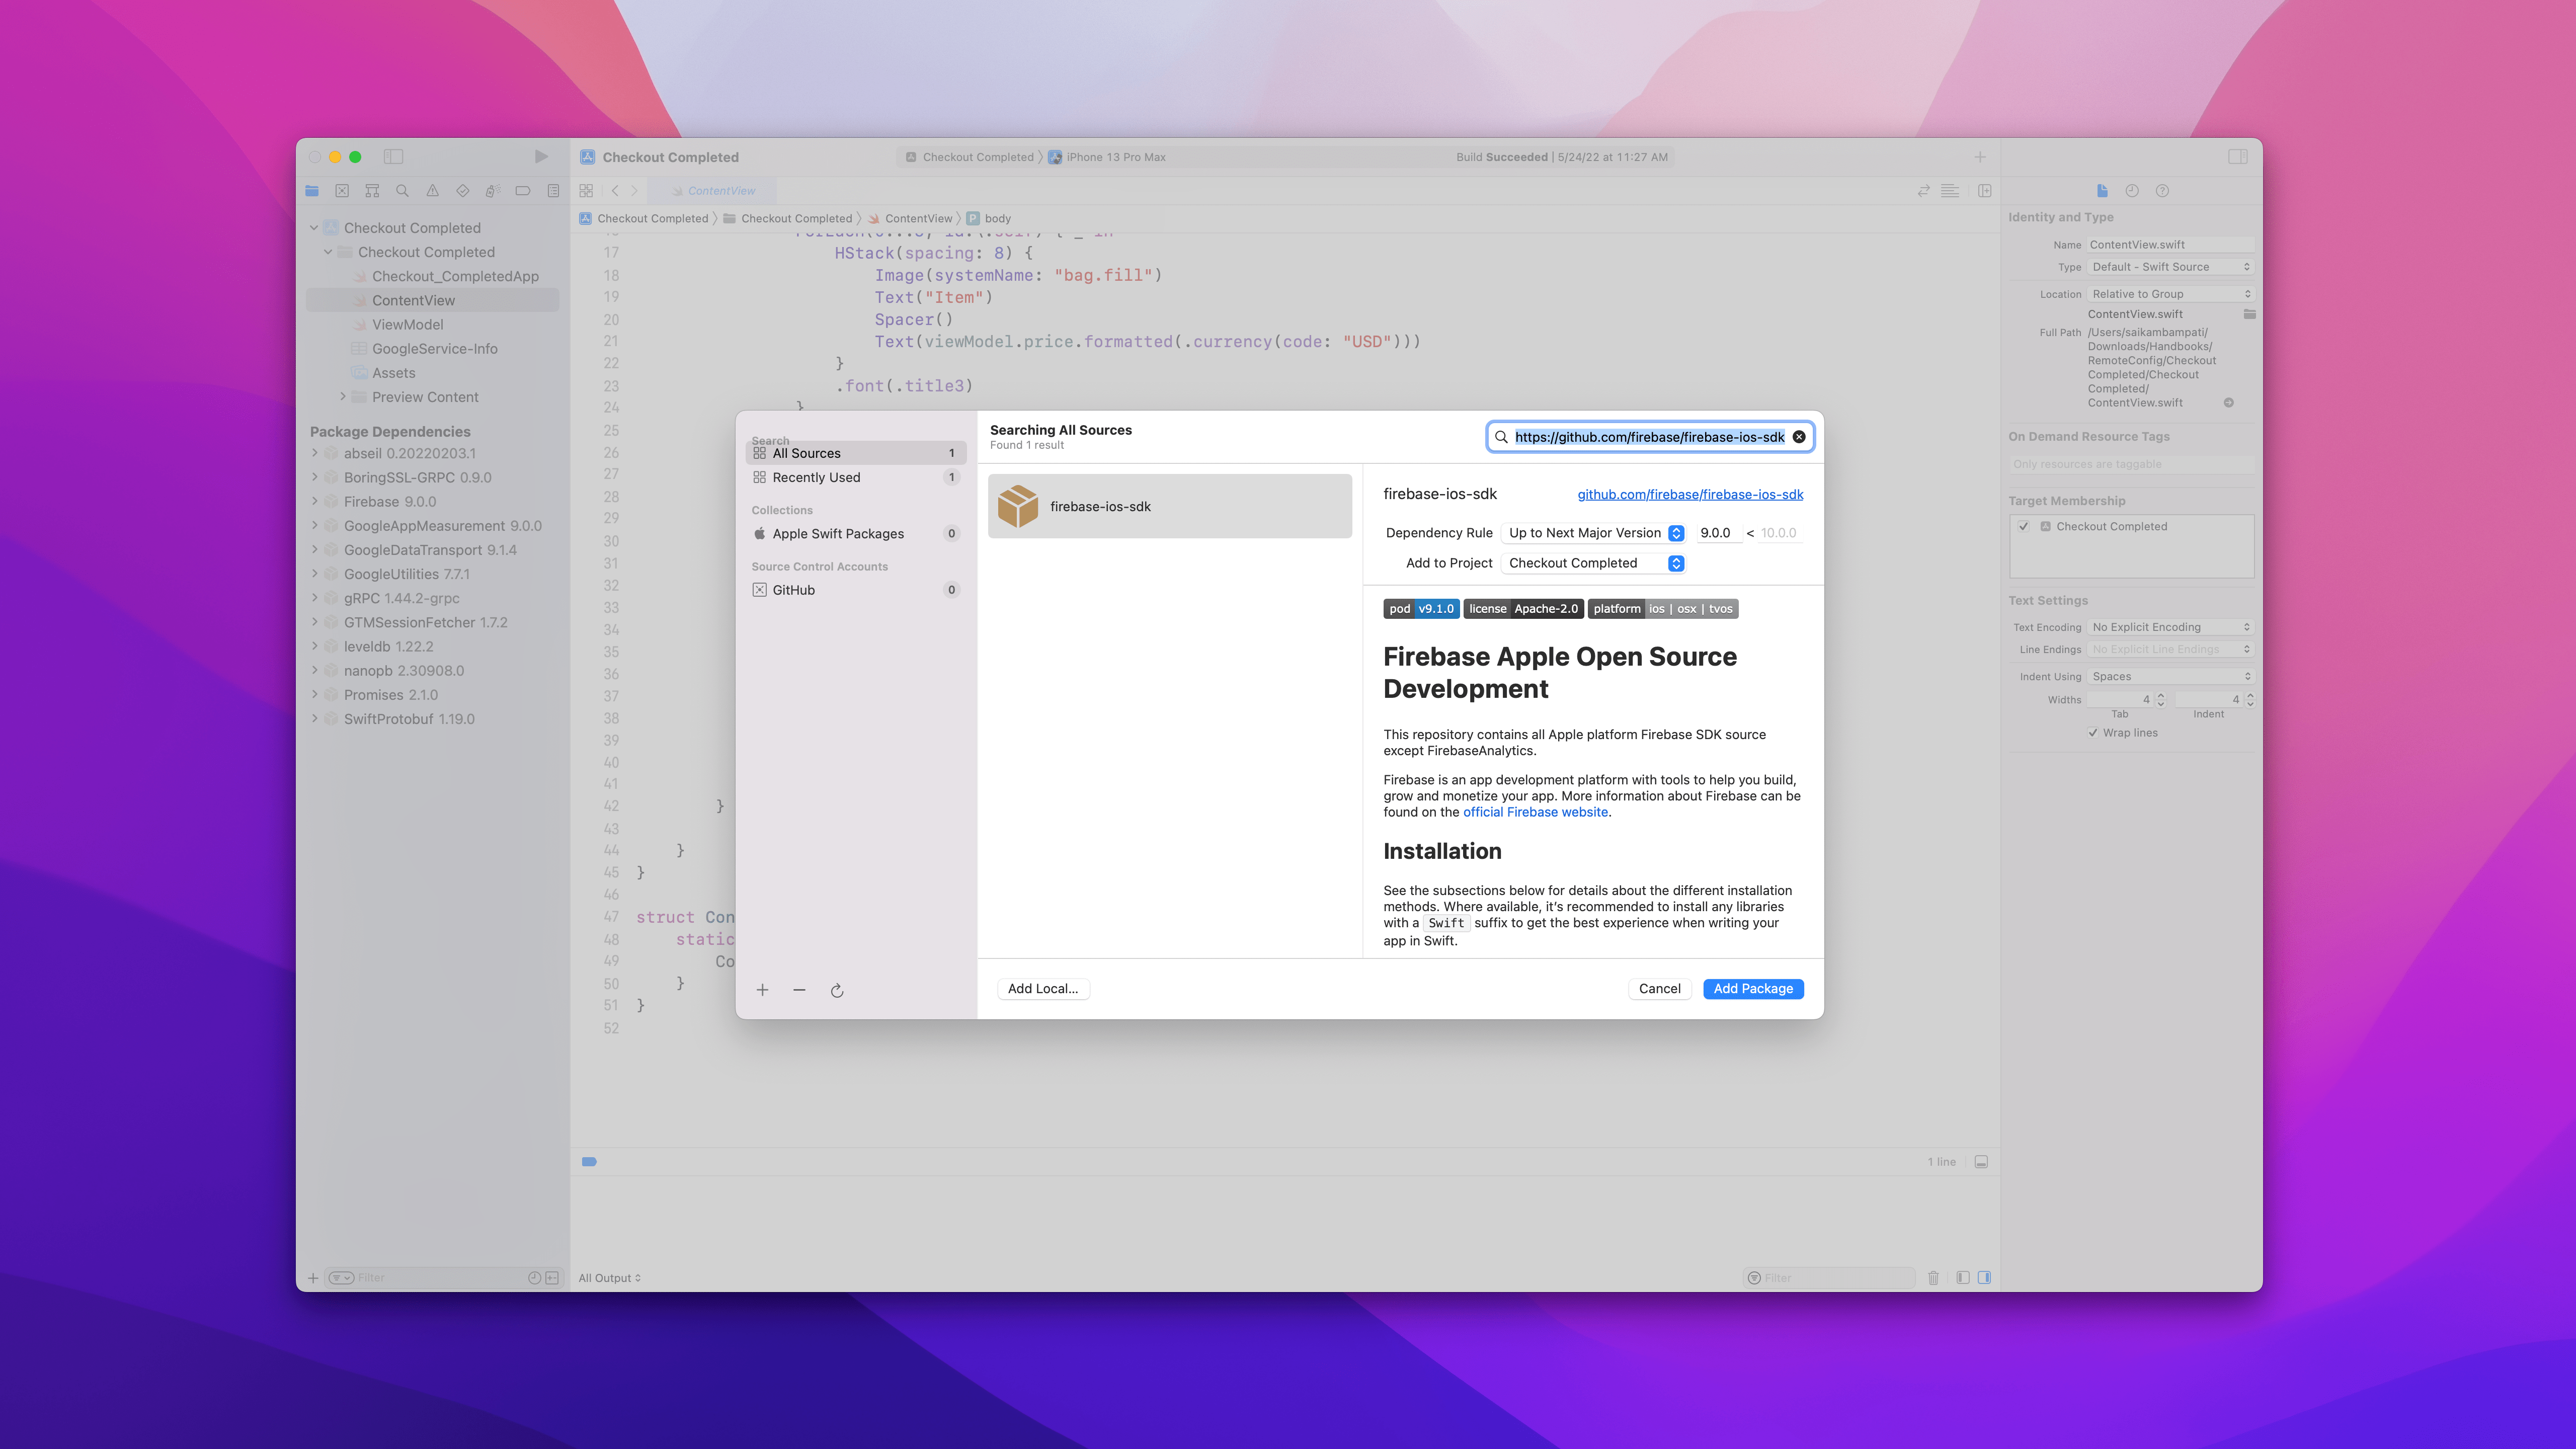Expand the Firebase 9.0.0 package dependency

point(315,502)
